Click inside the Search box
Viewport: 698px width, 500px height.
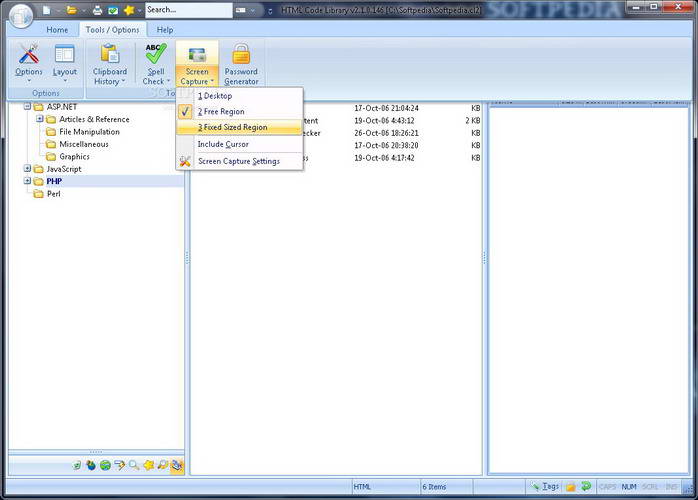pyautogui.click(x=189, y=10)
